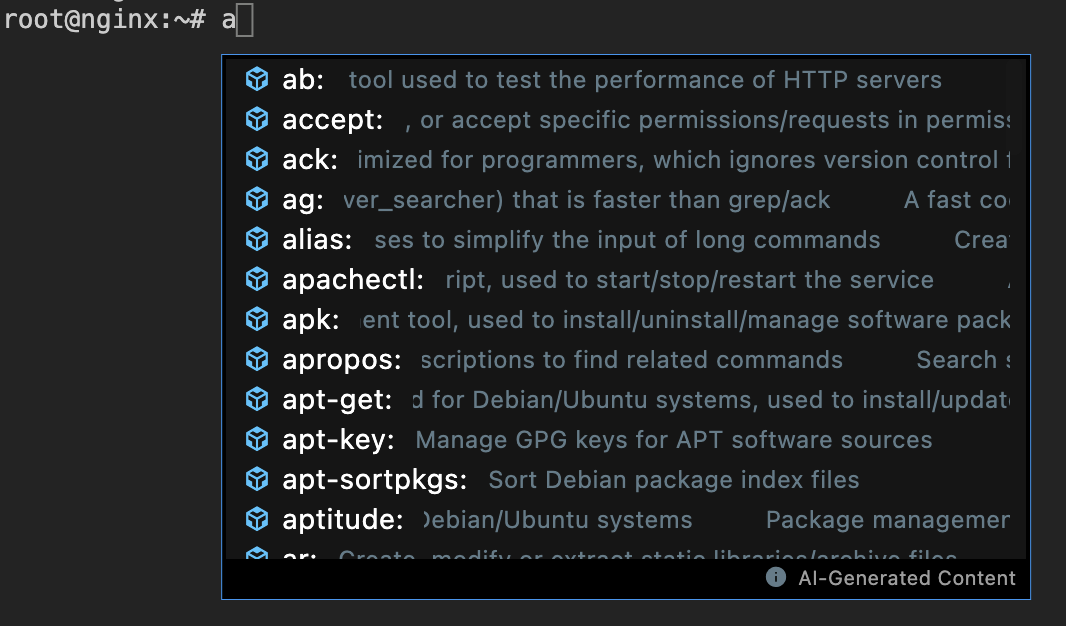
Task: Select the apt-sortpkgs suggestion
Action: tap(625, 480)
